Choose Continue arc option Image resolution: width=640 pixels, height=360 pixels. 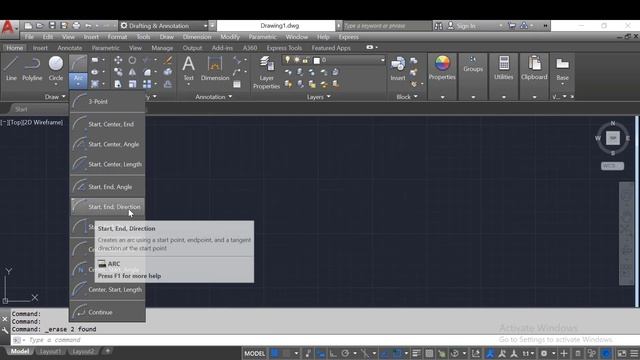(x=107, y=312)
